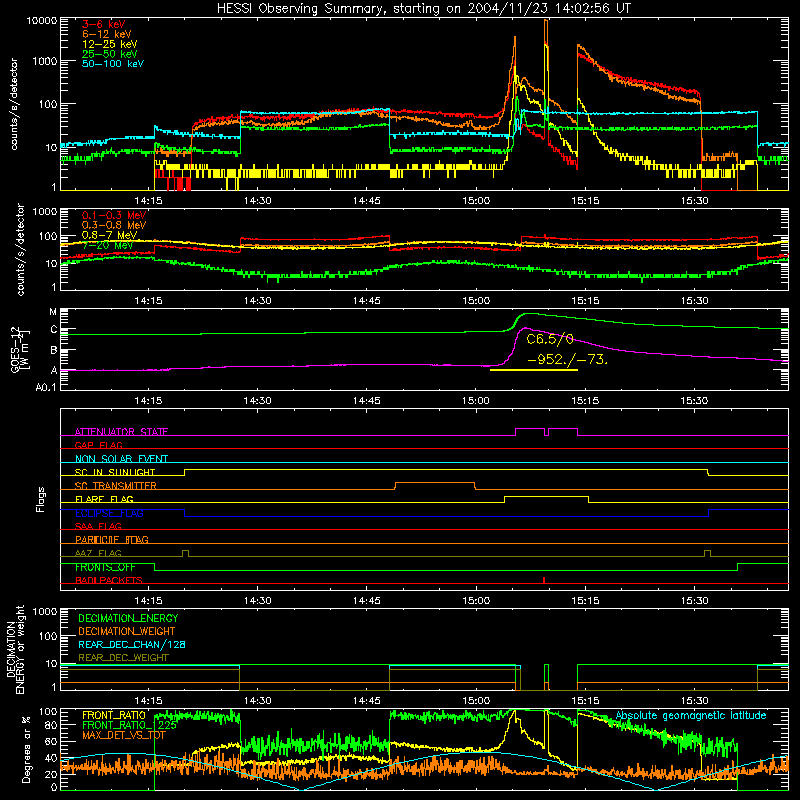Select the 50-100 keV legend label
Image resolution: width=800 pixels, height=800 pixels.
coord(113,63)
